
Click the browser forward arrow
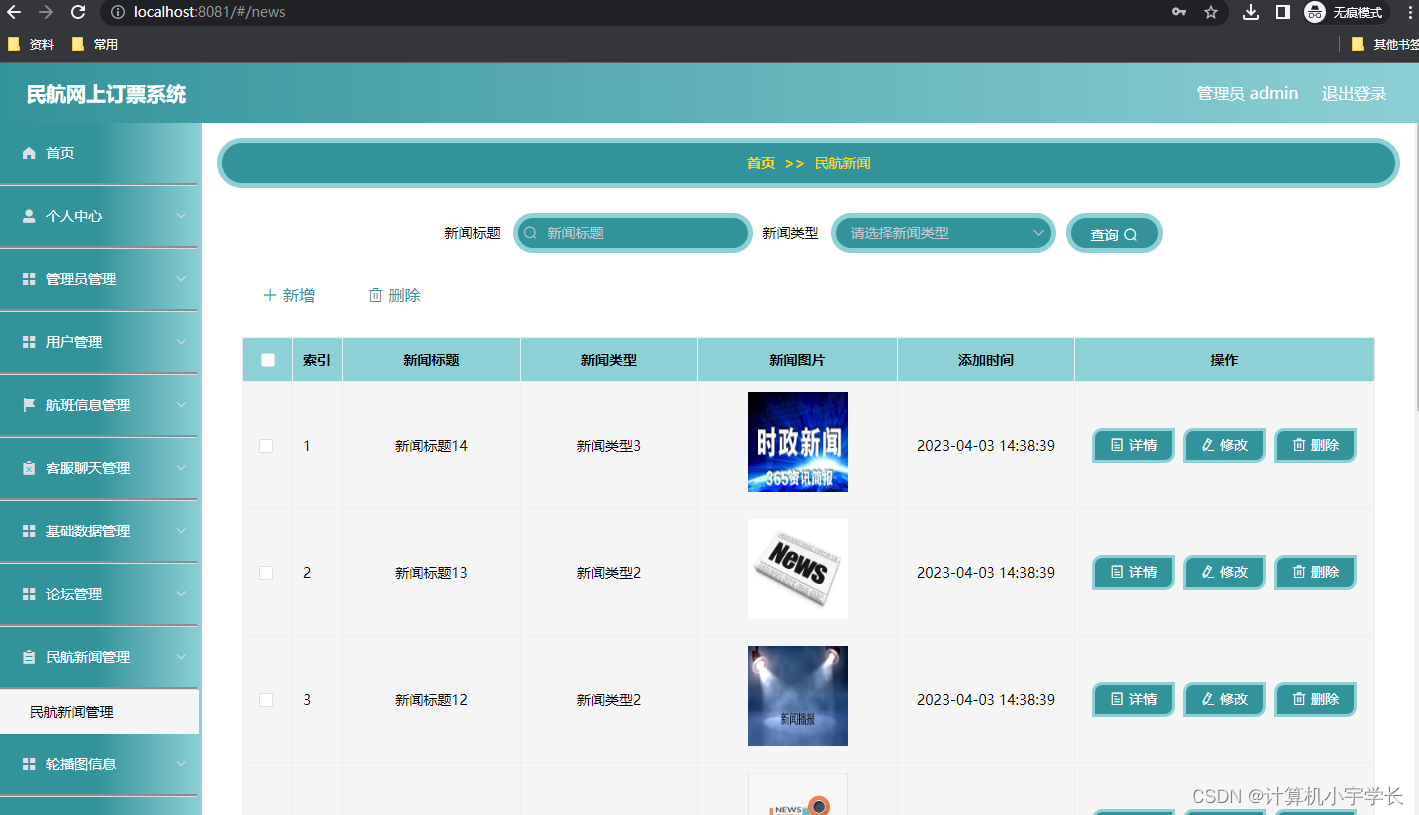point(45,12)
